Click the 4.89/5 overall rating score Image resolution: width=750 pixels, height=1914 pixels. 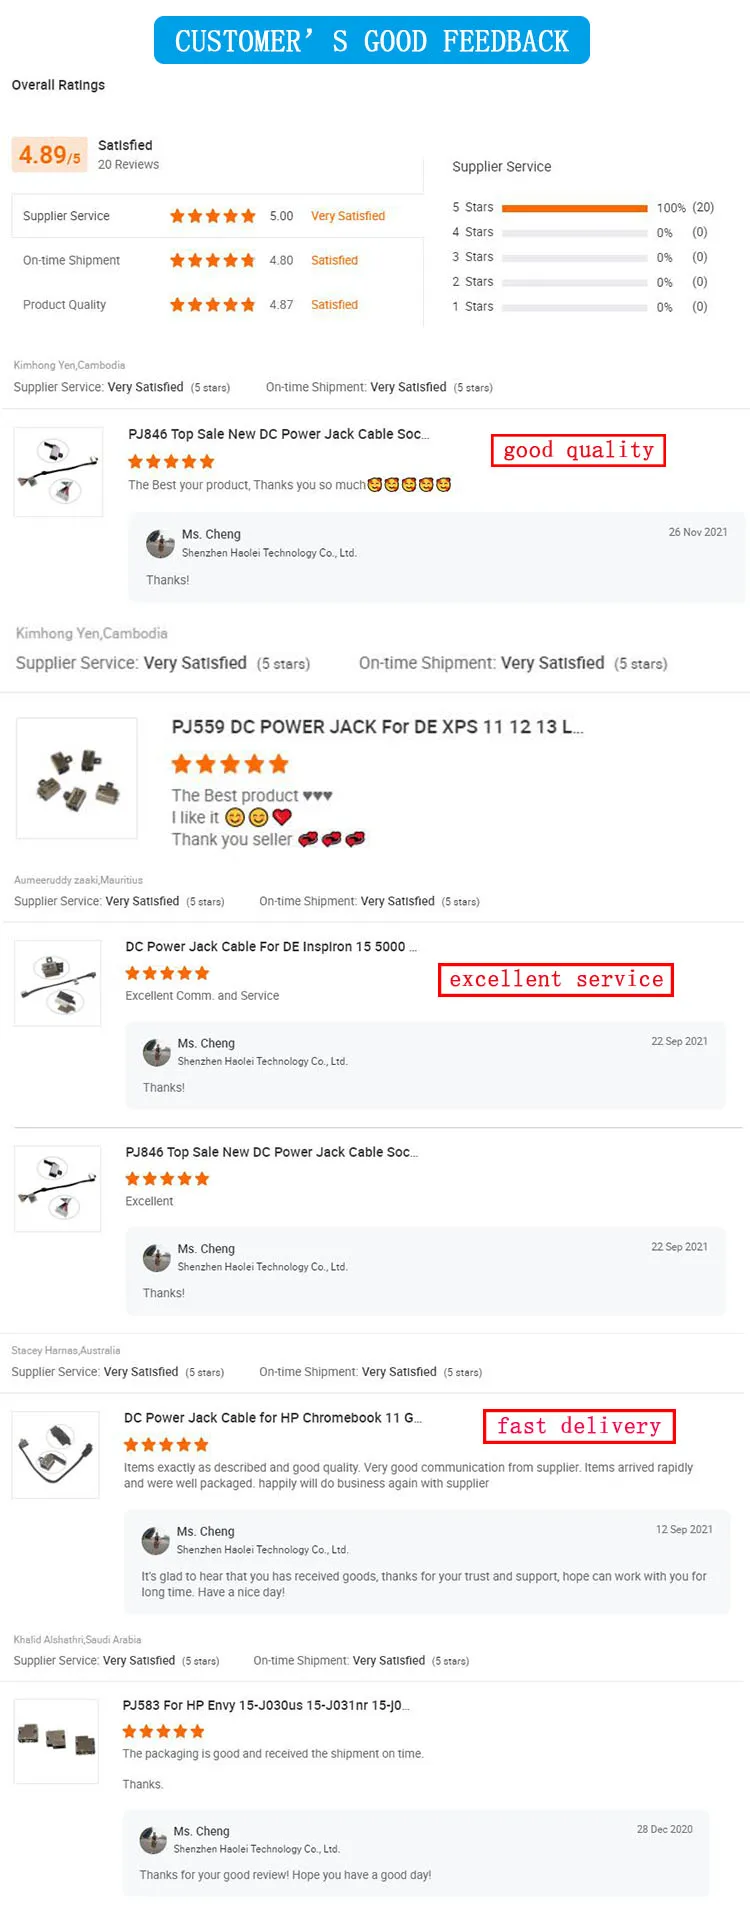coord(48,154)
